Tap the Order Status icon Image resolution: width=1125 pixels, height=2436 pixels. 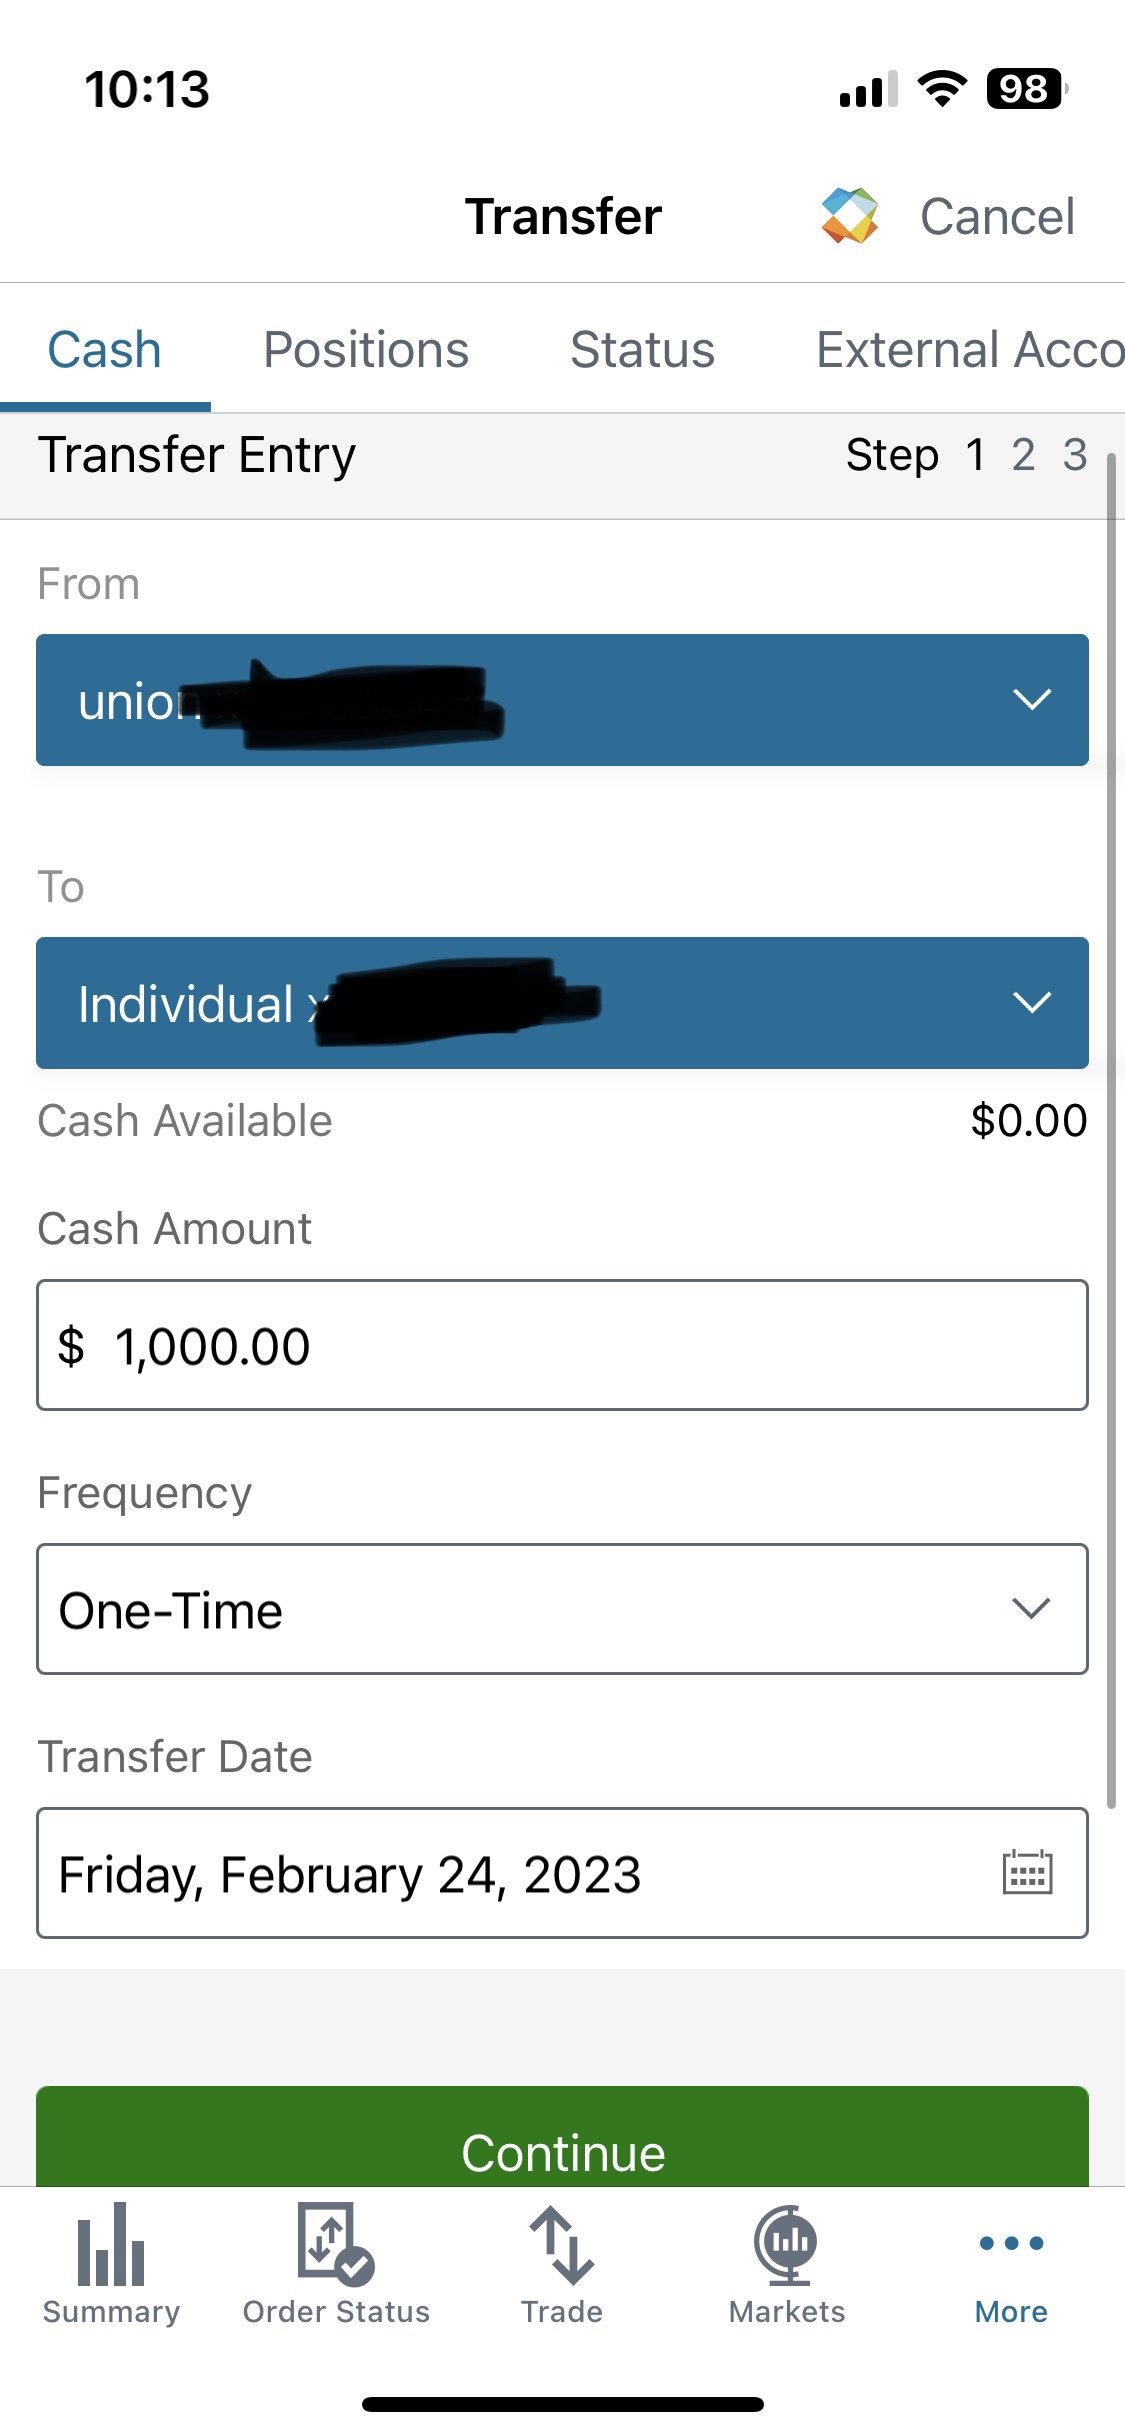pos(335,2246)
